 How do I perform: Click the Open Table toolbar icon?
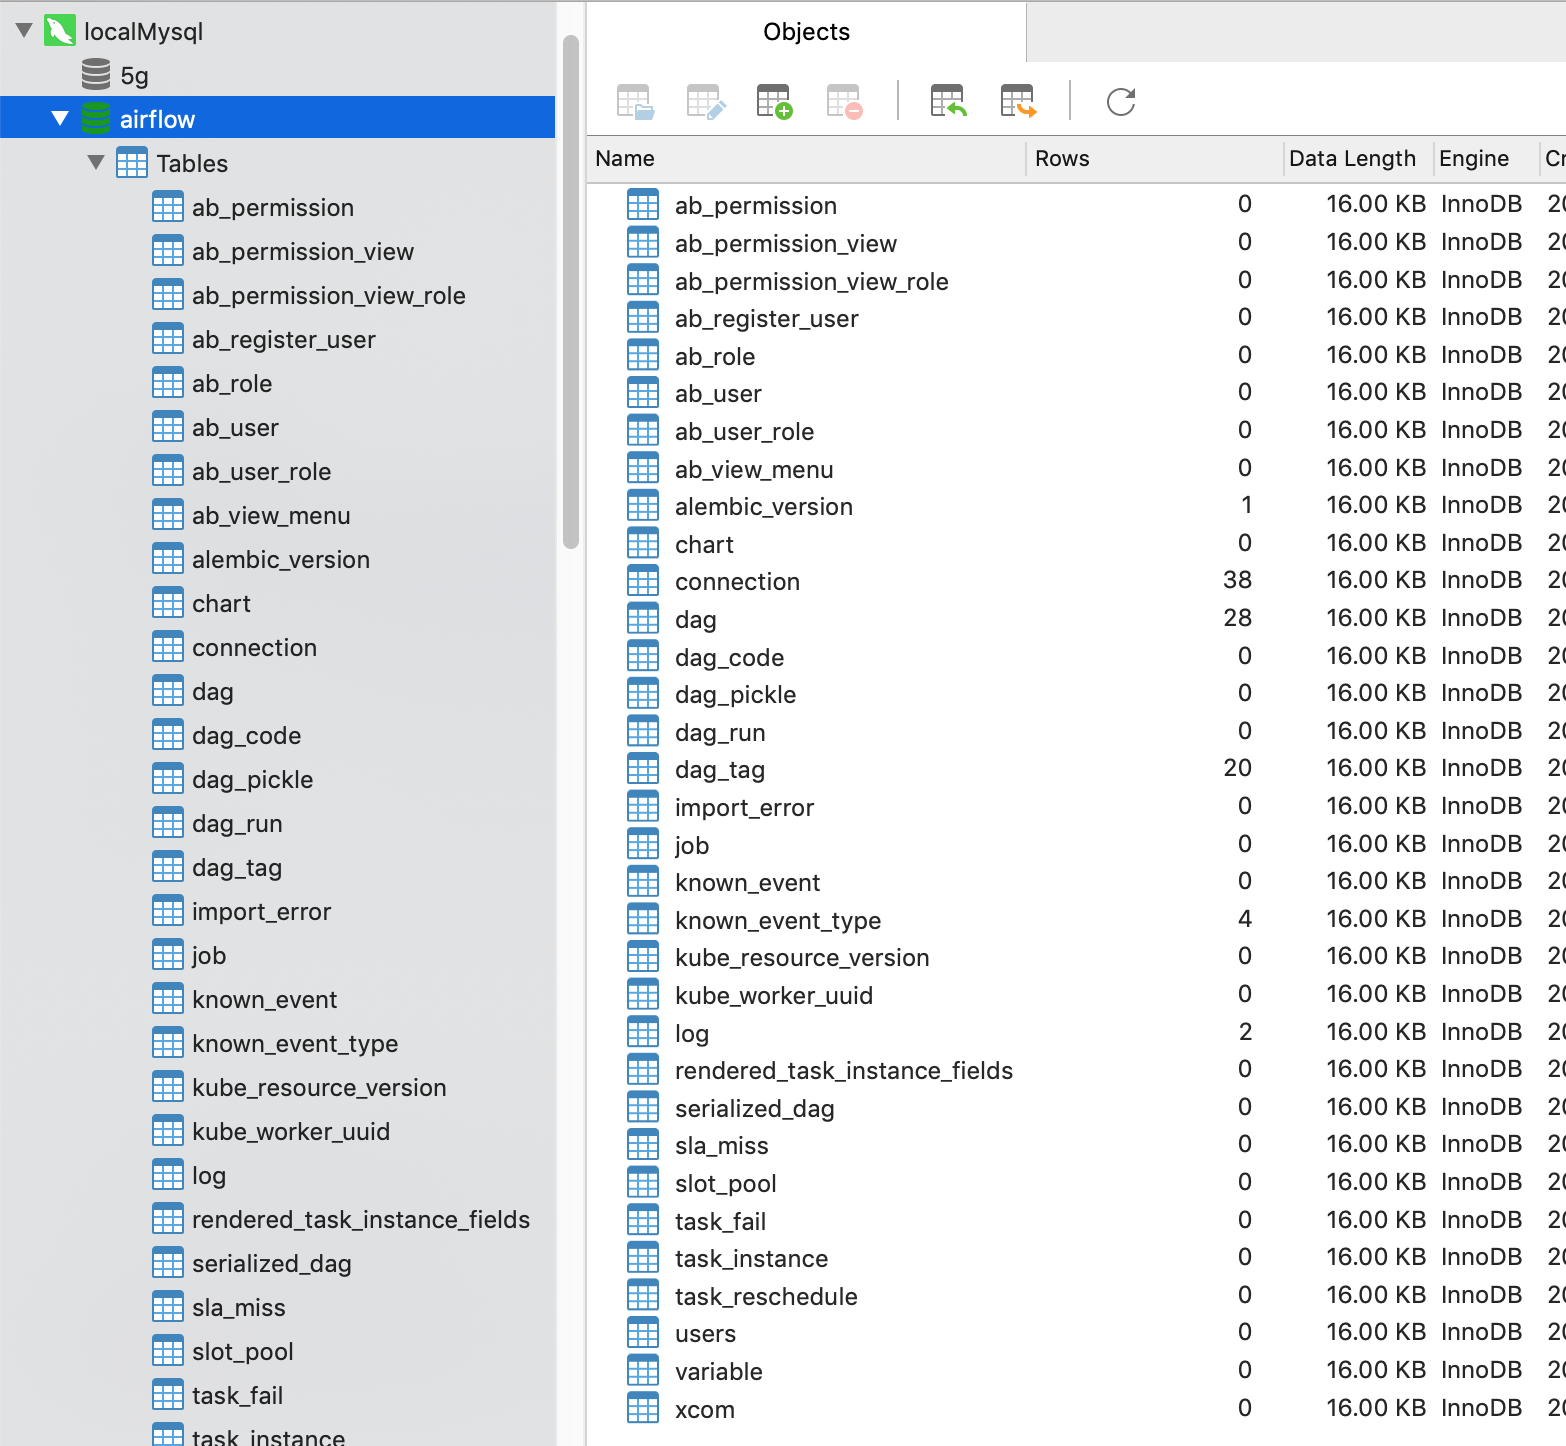[635, 102]
